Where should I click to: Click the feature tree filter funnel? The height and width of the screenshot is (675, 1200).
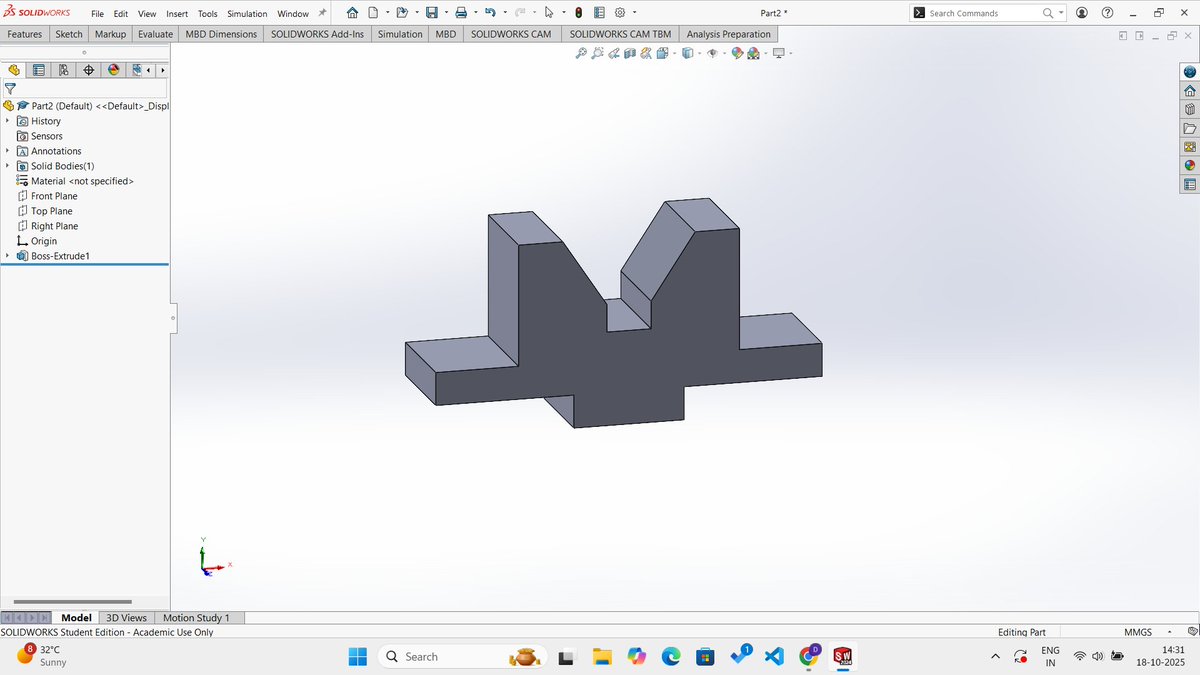point(10,88)
